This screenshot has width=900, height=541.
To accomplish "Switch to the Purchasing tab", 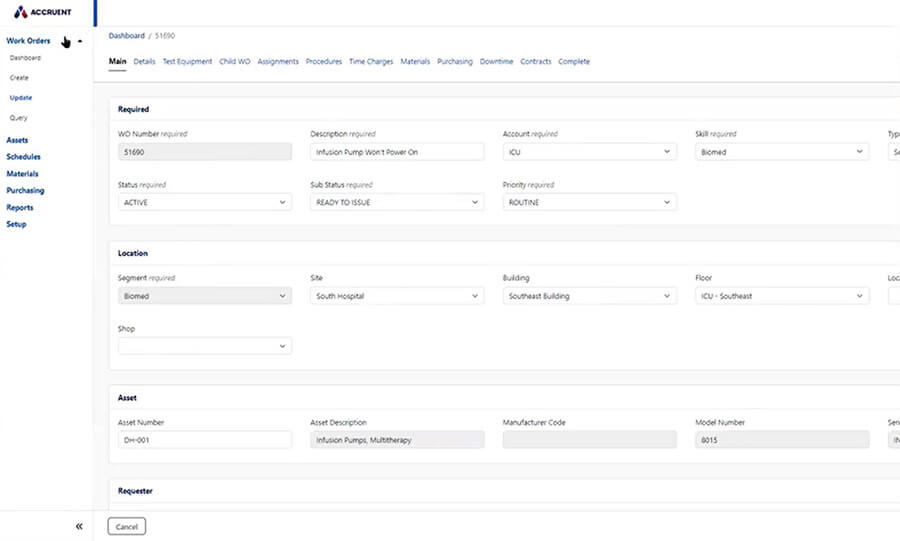I will (x=455, y=61).
